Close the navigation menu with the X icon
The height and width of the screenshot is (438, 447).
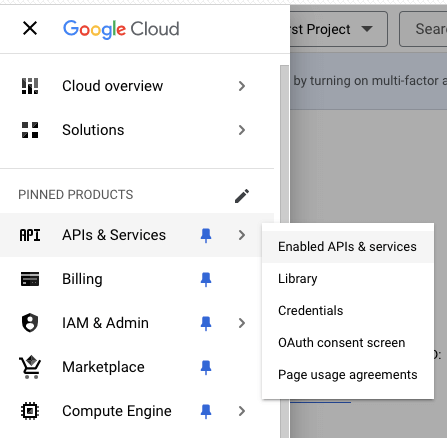[x=30, y=28]
